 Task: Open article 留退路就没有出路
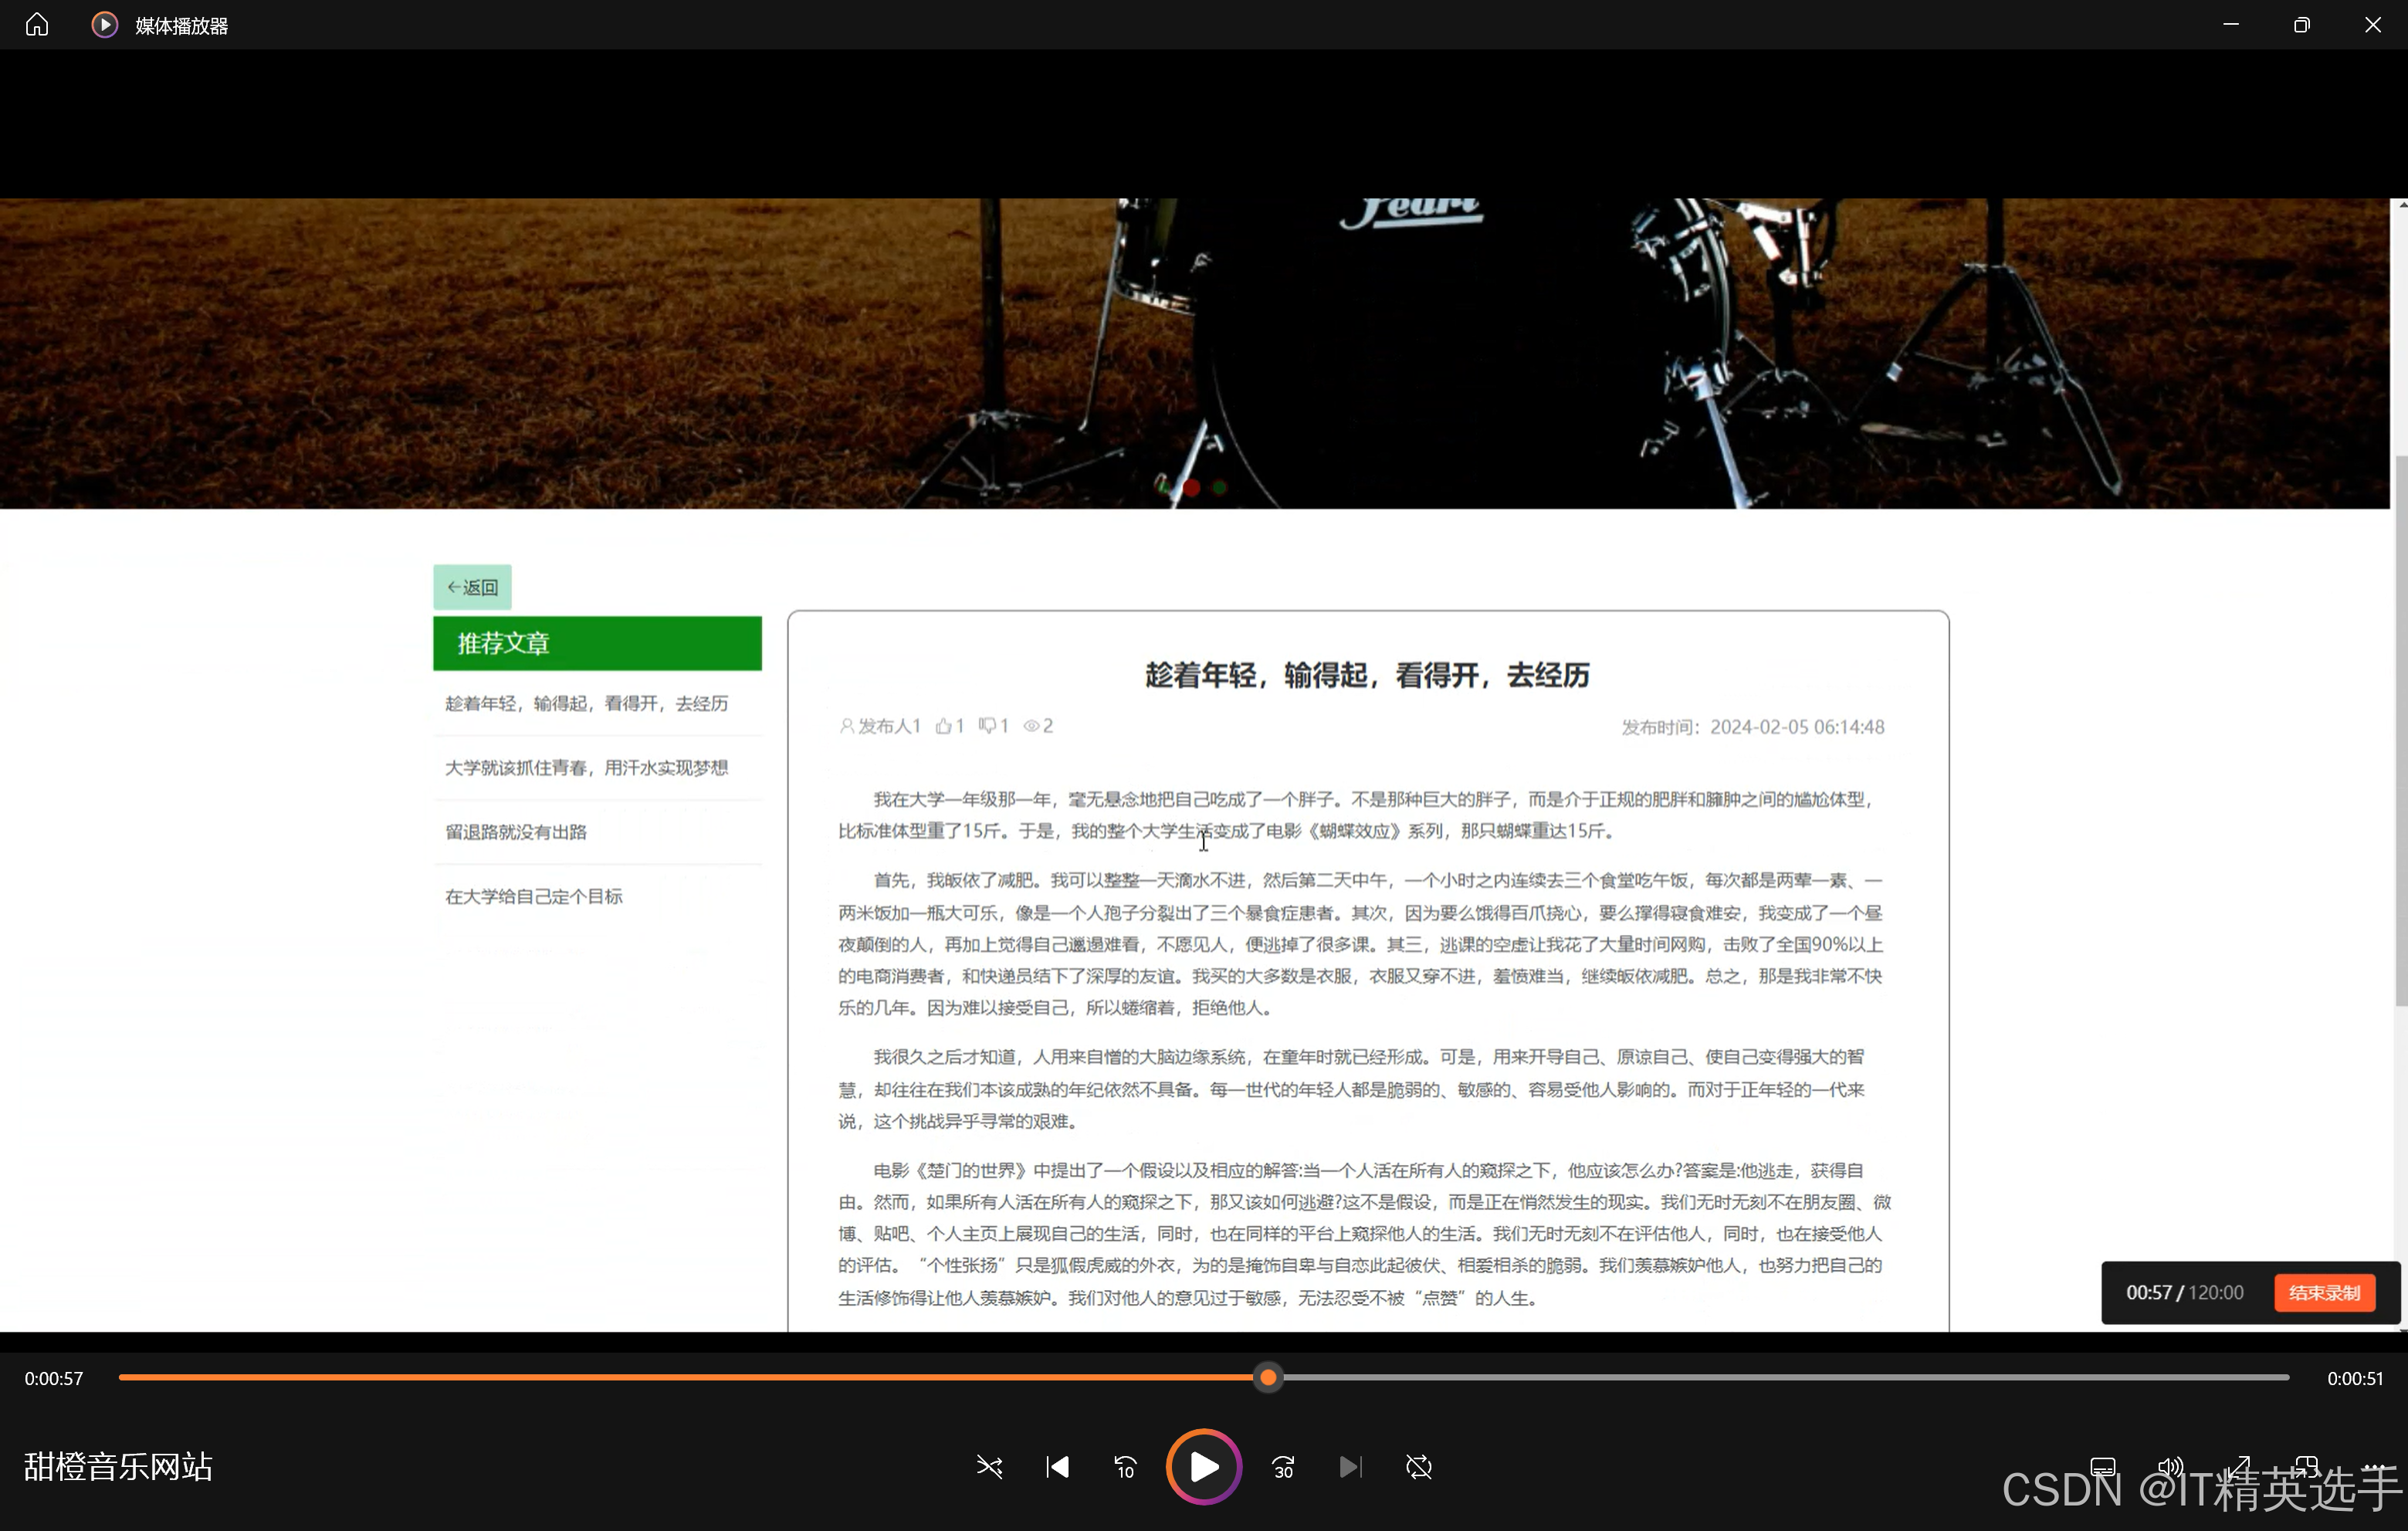pos(516,832)
